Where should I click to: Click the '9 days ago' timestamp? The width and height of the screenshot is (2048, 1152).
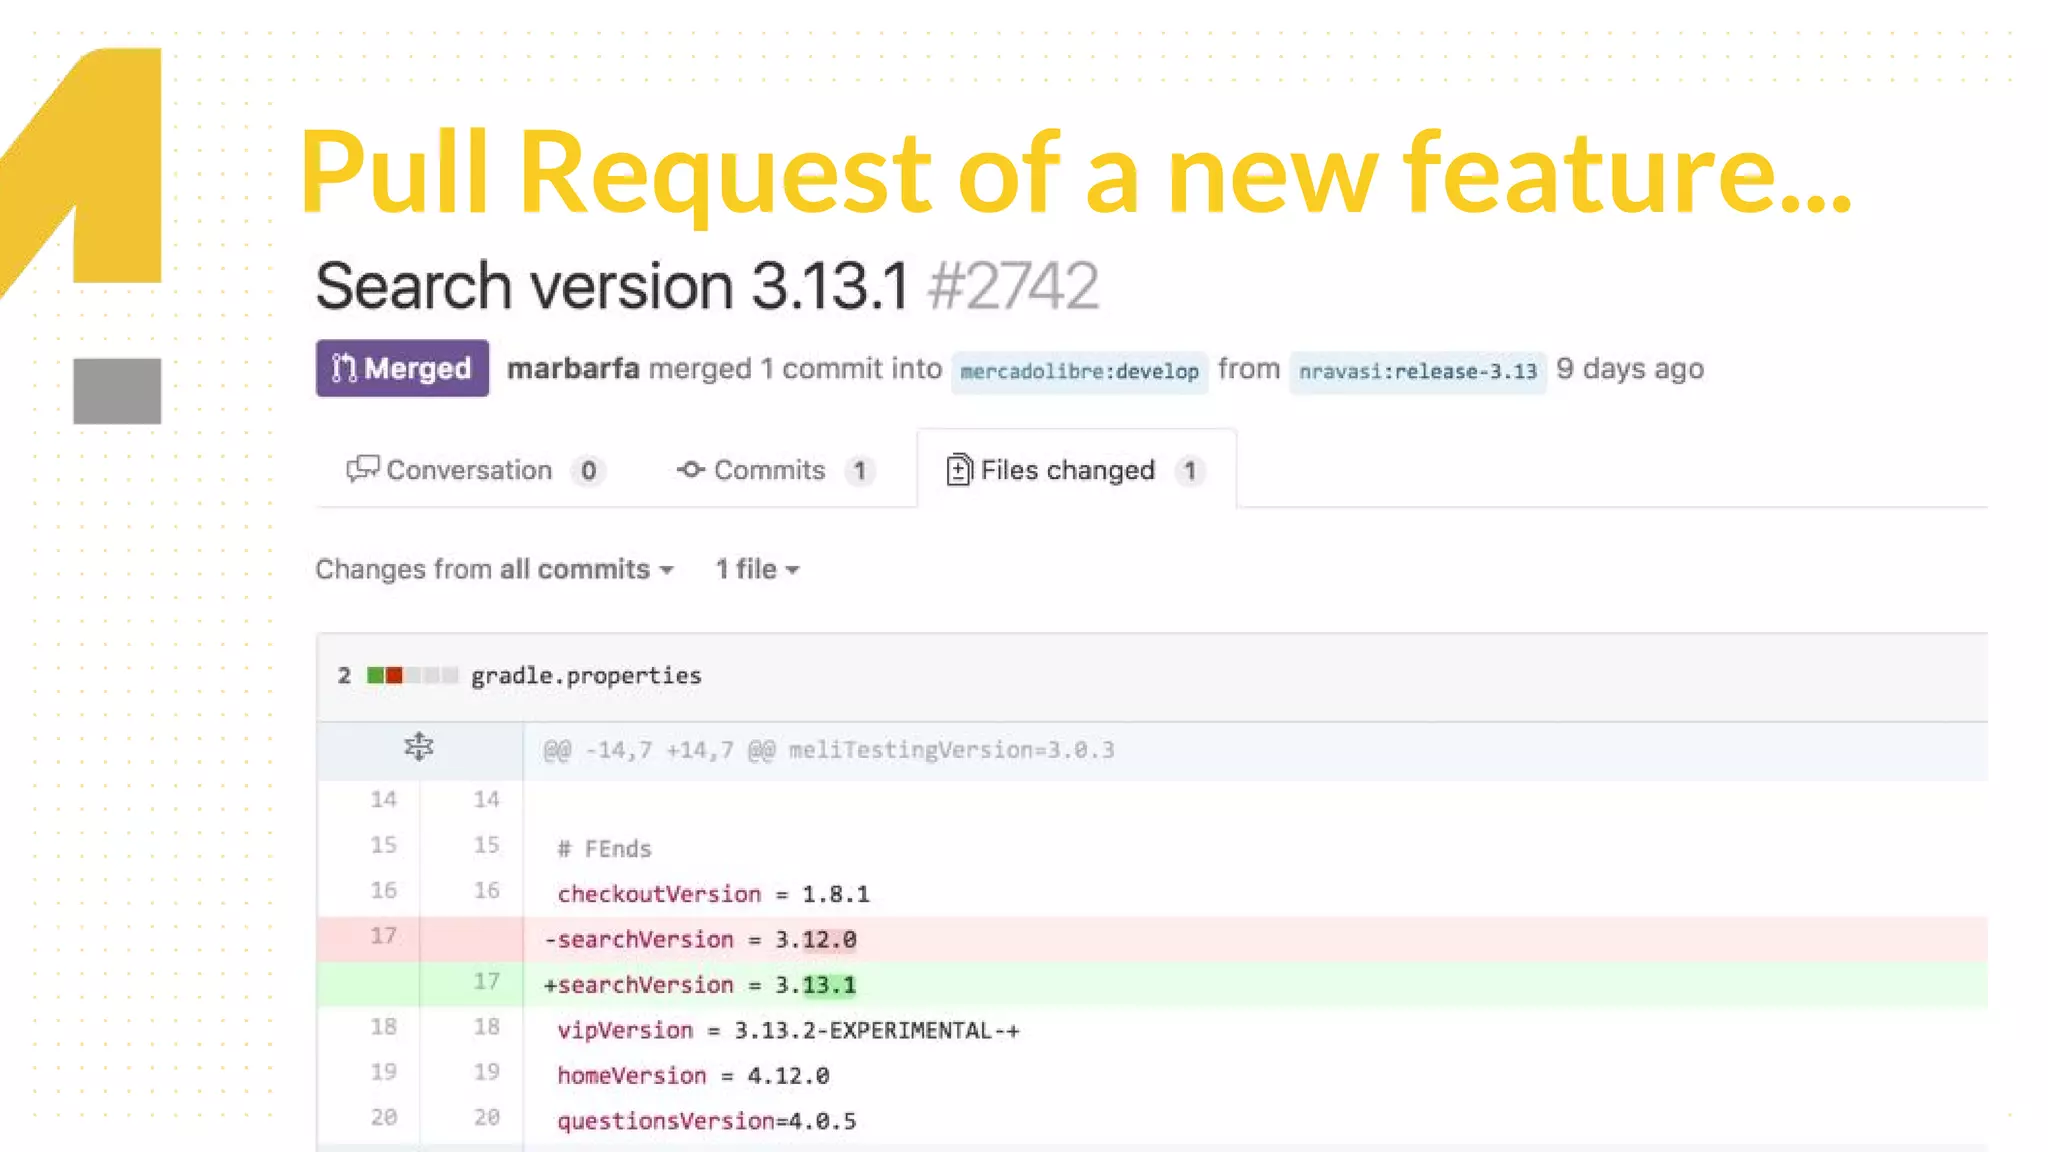[x=1630, y=369]
